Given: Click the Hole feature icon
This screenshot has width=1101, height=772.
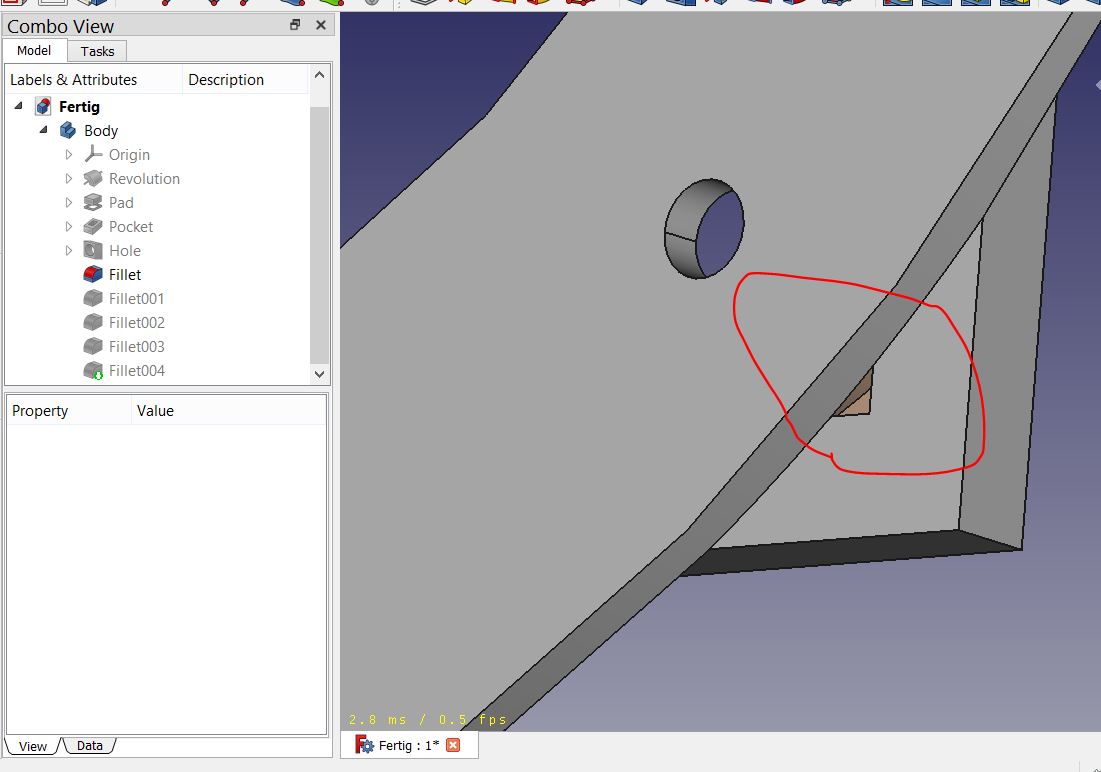Looking at the screenshot, I should point(93,250).
